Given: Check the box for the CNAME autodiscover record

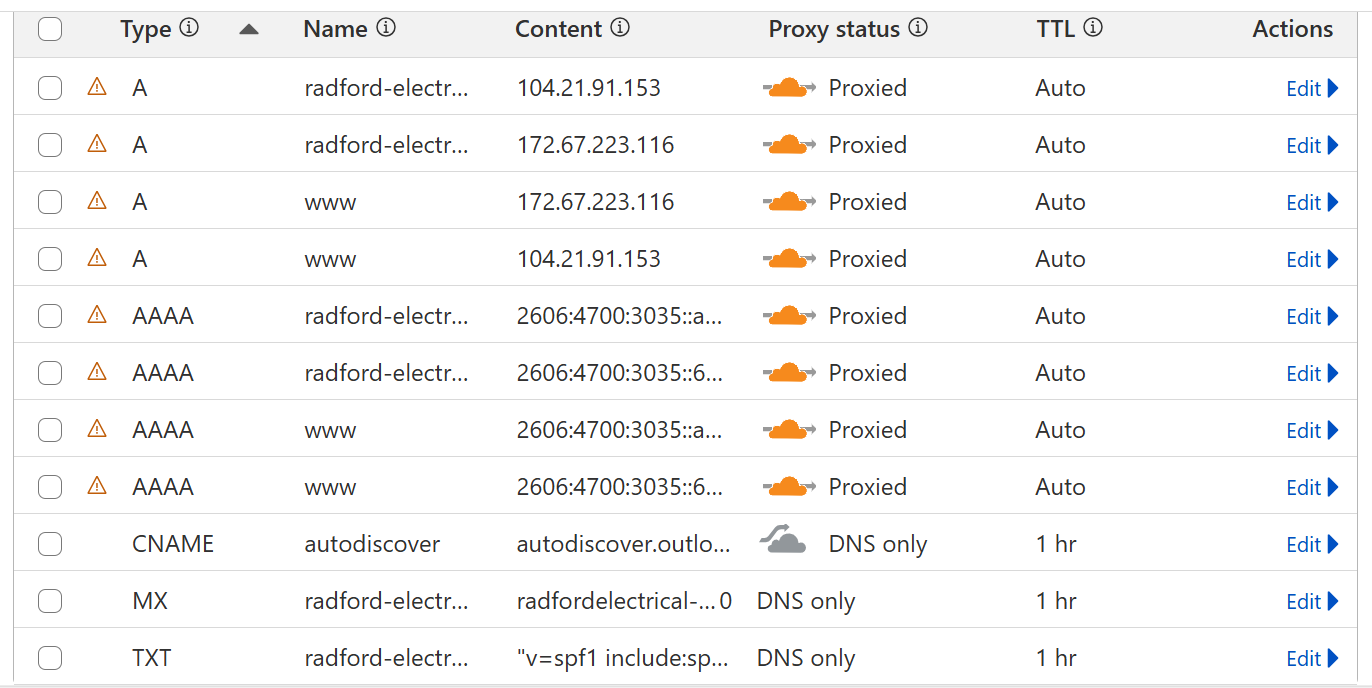Looking at the screenshot, I should [x=50, y=544].
